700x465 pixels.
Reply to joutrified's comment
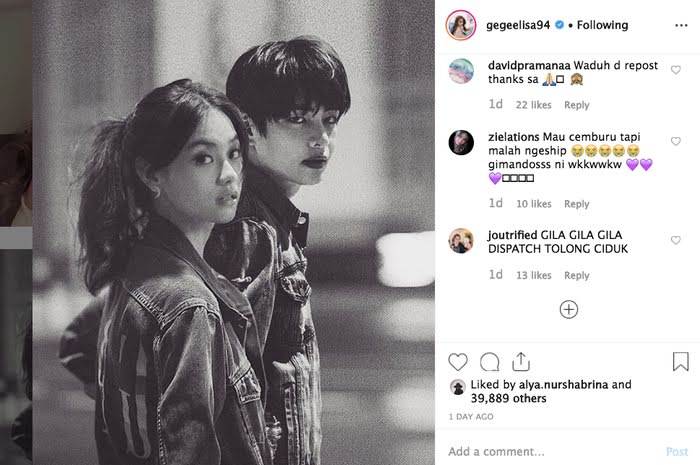click(x=576, y=275)
